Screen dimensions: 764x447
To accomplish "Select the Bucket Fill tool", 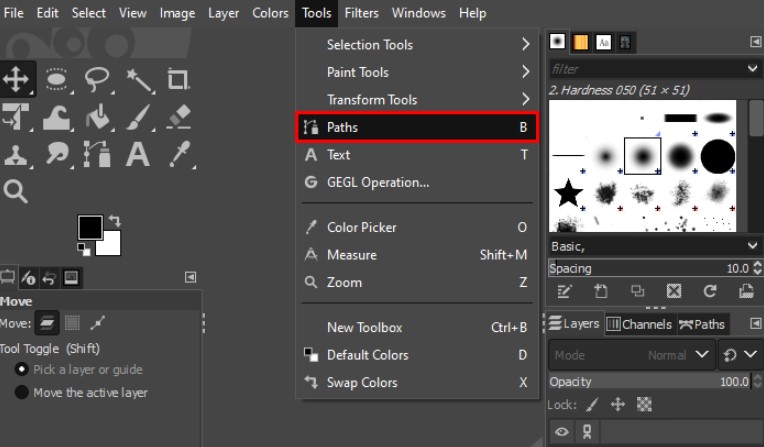I will pyautogui.click(x=97, y=116).
